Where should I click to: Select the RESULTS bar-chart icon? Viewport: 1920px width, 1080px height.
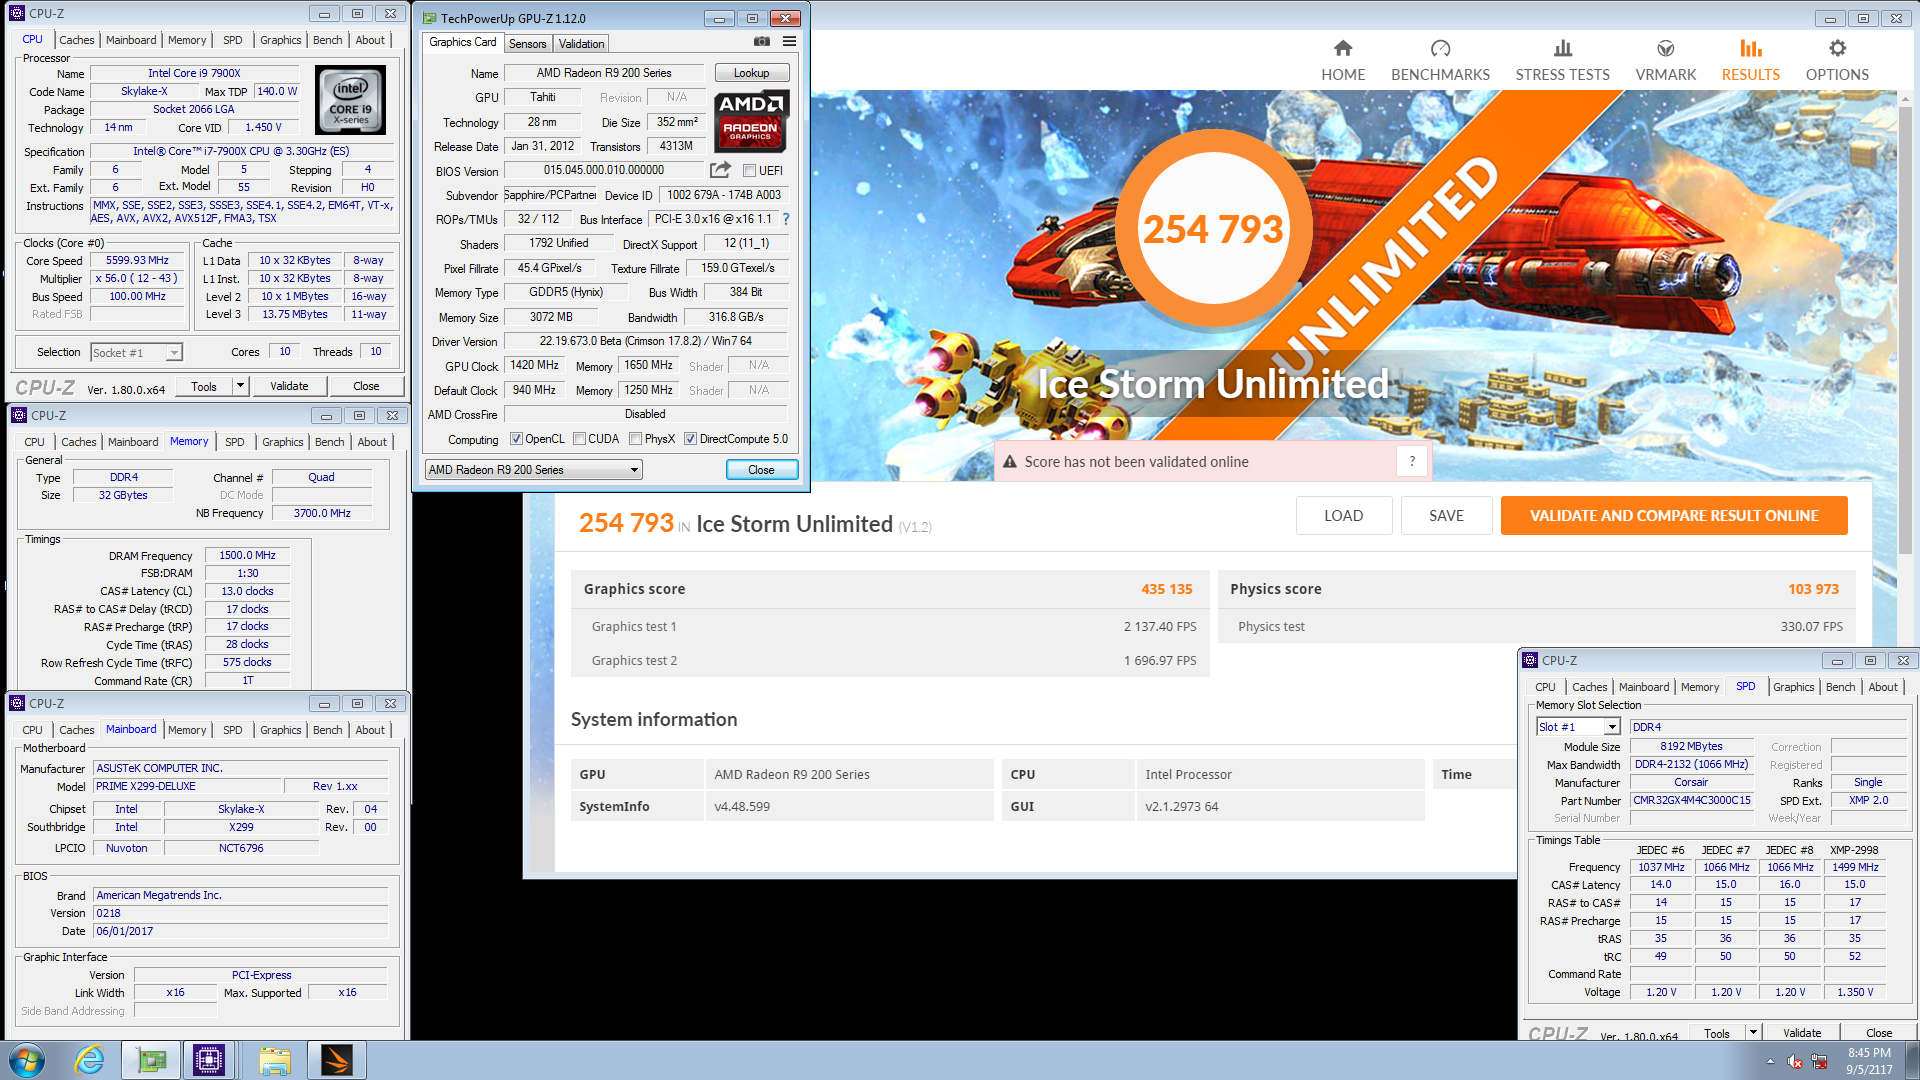pyautogui.click(x=1750, y=48)
